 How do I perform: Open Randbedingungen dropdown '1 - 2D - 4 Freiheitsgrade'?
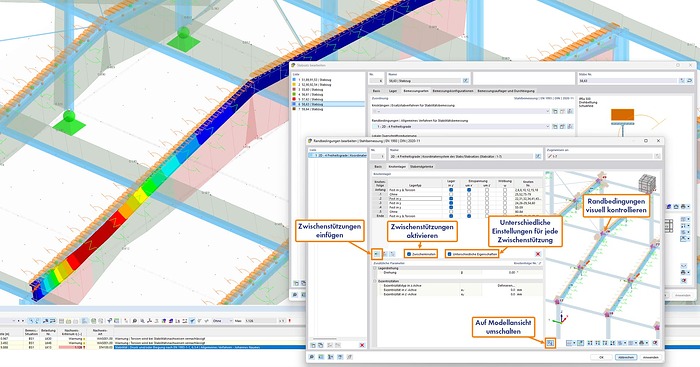[x=460, y=126]
